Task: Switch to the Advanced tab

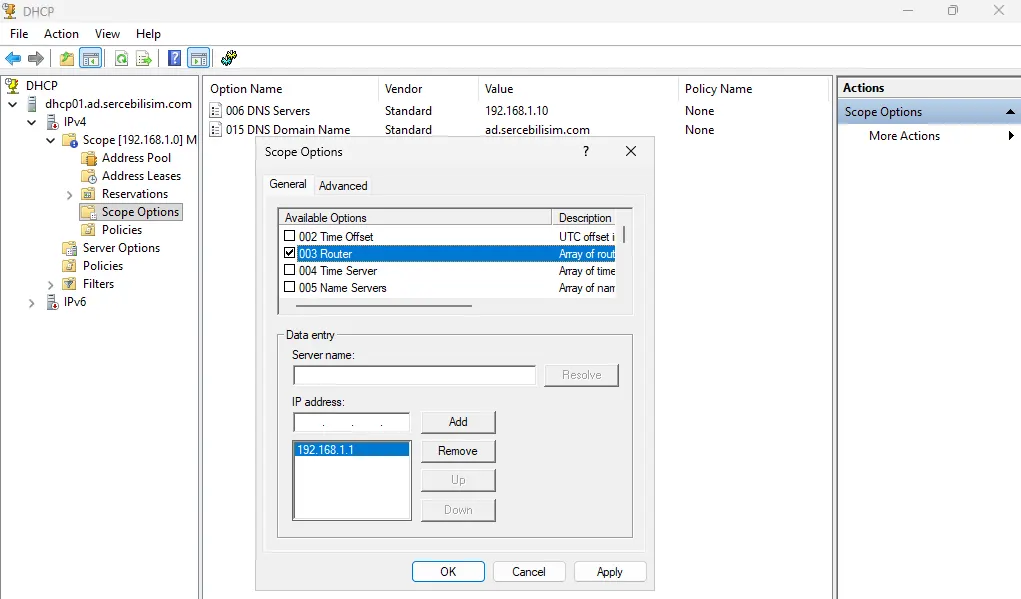Action: (343, 186)
